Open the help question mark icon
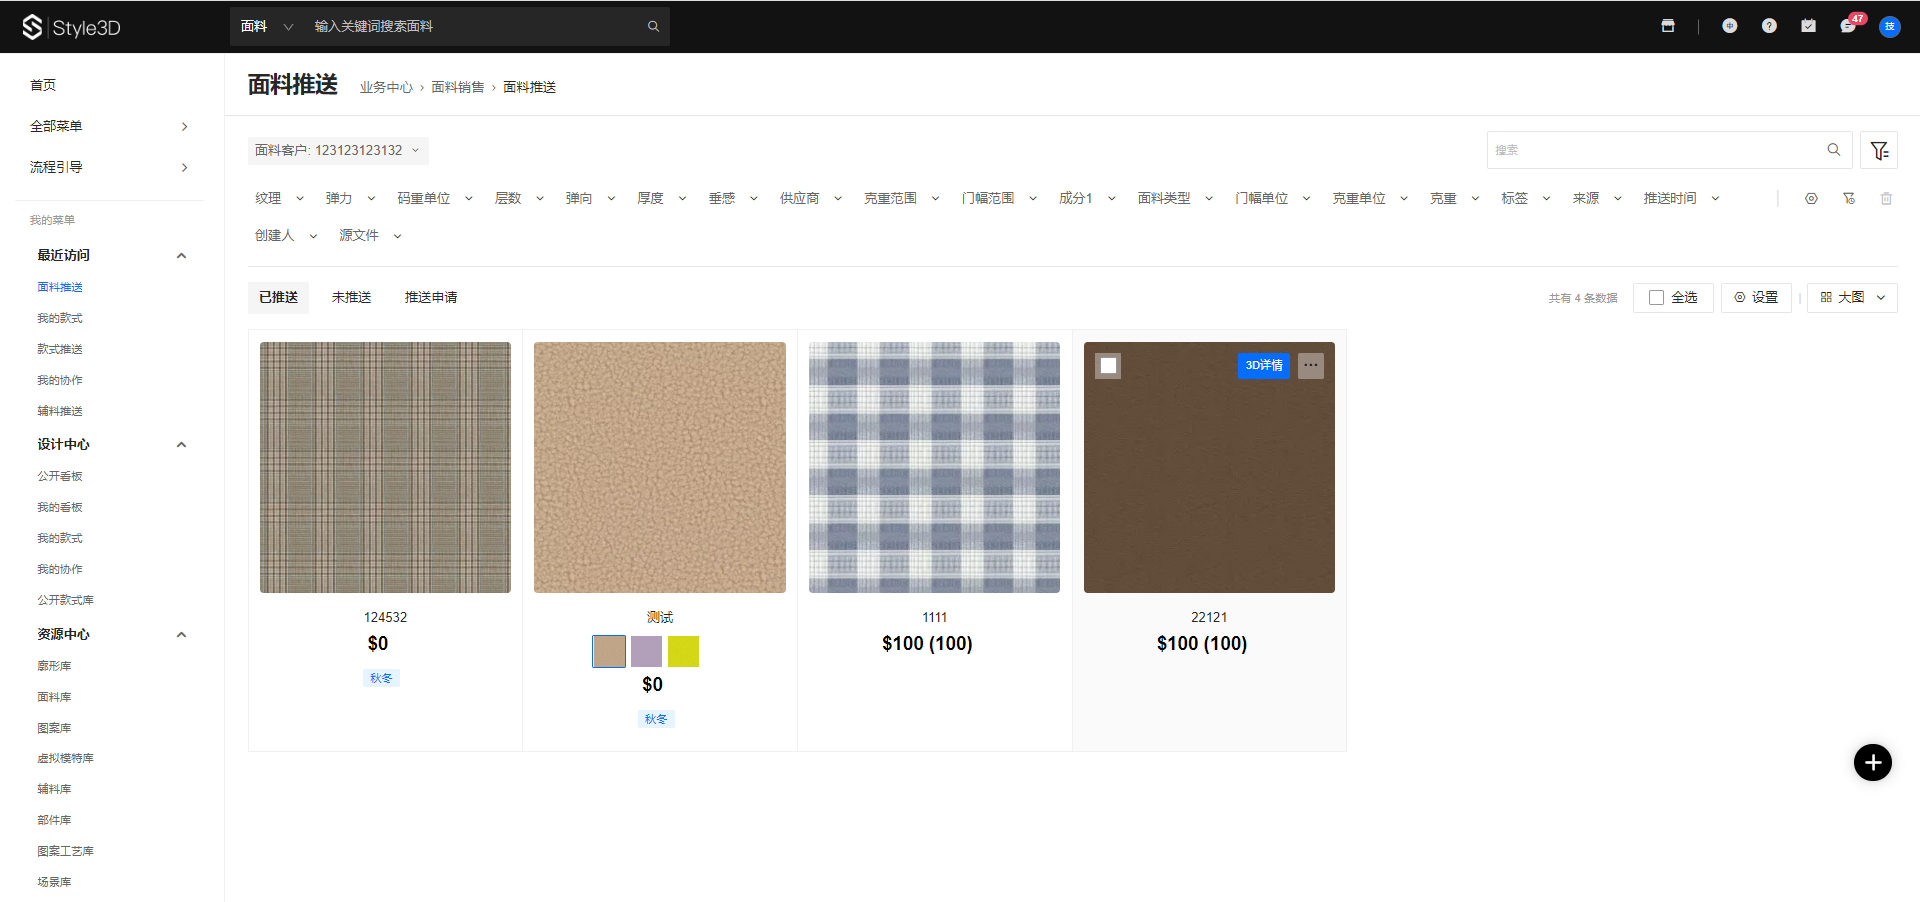1920x902 pixels. (x=1769, y=26)
